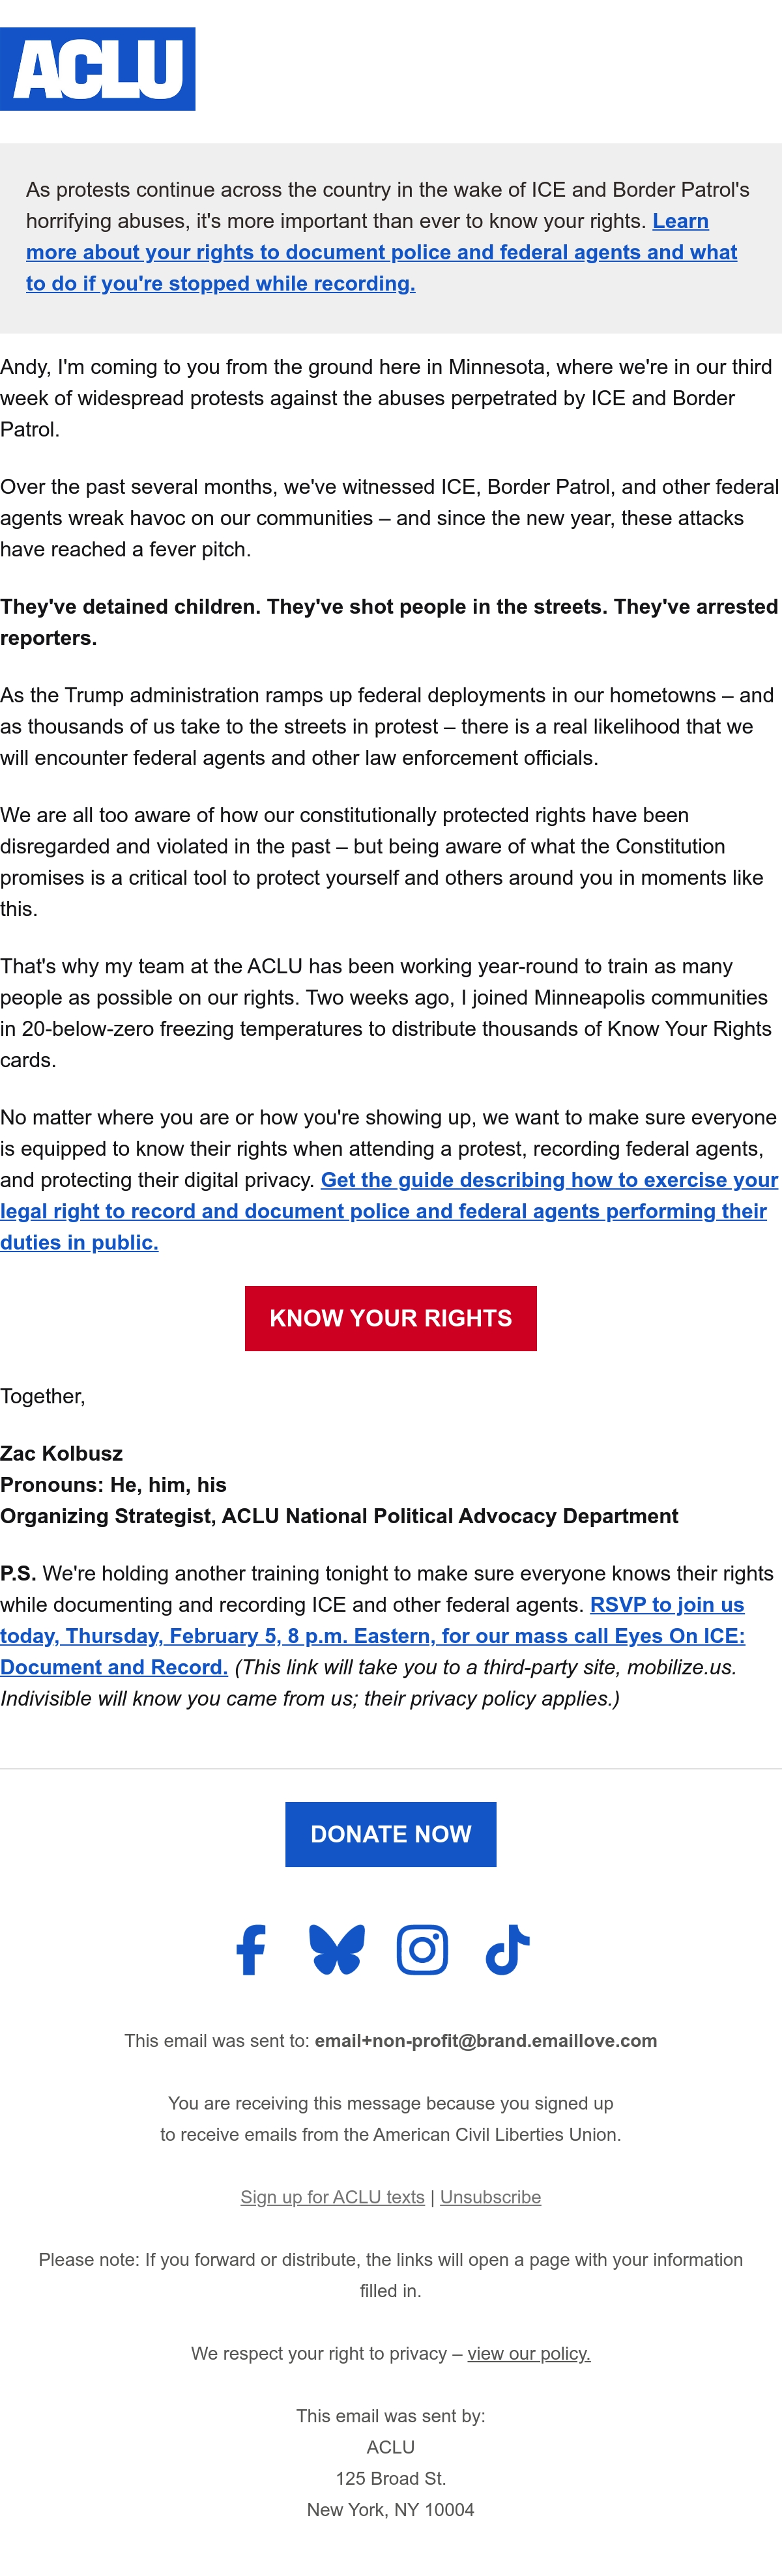Click 'duties in public.' link ending
Screen dimensions: 782x2576
tap(79, 1242)
